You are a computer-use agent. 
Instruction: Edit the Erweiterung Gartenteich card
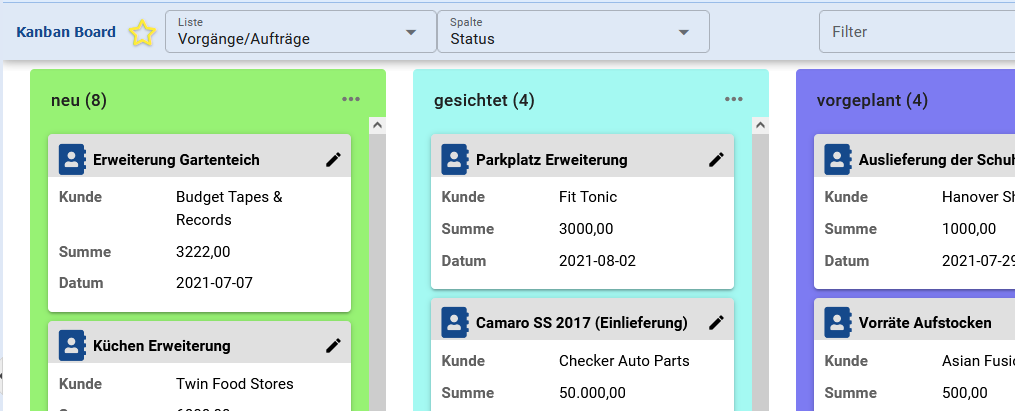point(334,160)
